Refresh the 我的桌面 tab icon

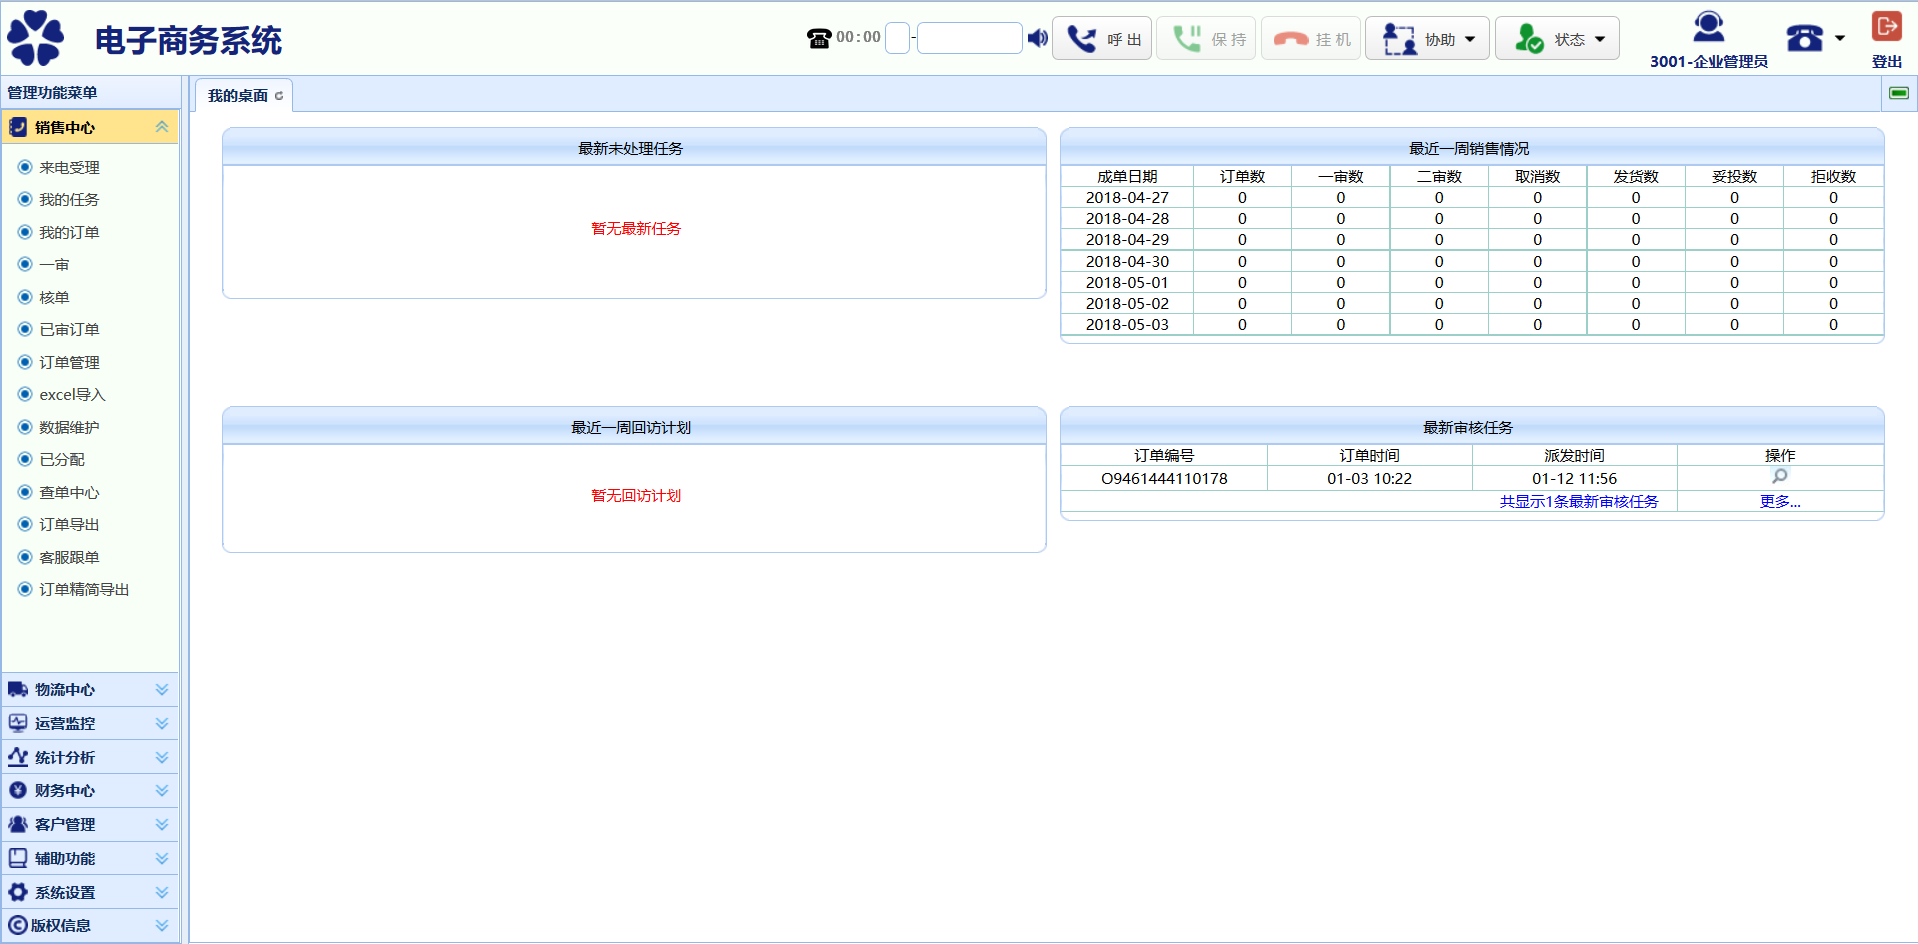279,96
